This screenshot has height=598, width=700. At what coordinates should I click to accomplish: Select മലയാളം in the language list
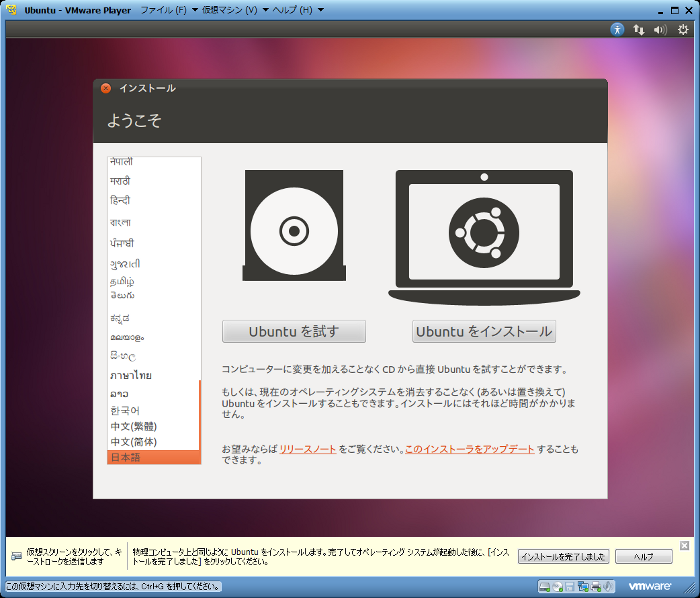(x=154, y=337)
